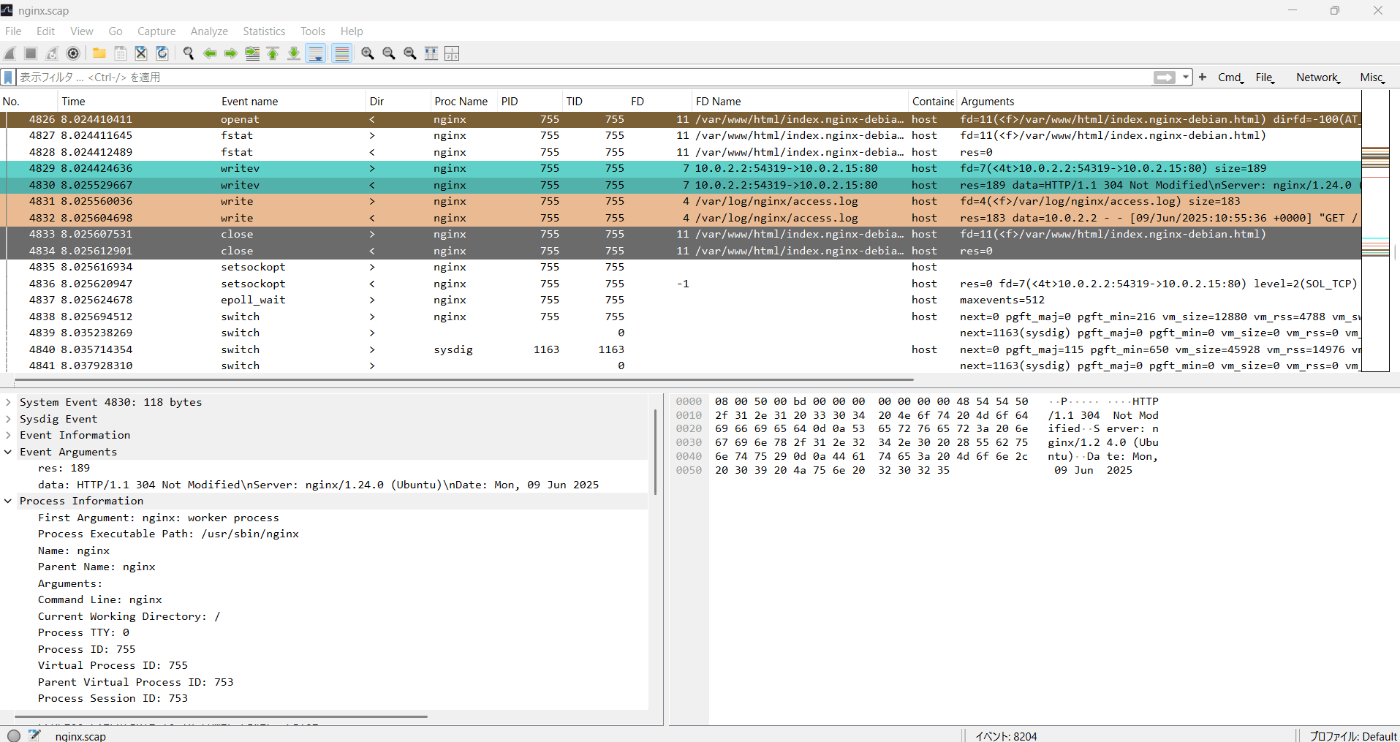1400x742 pixels.
Task: Jump to the last event
Action: coord(293,53)
